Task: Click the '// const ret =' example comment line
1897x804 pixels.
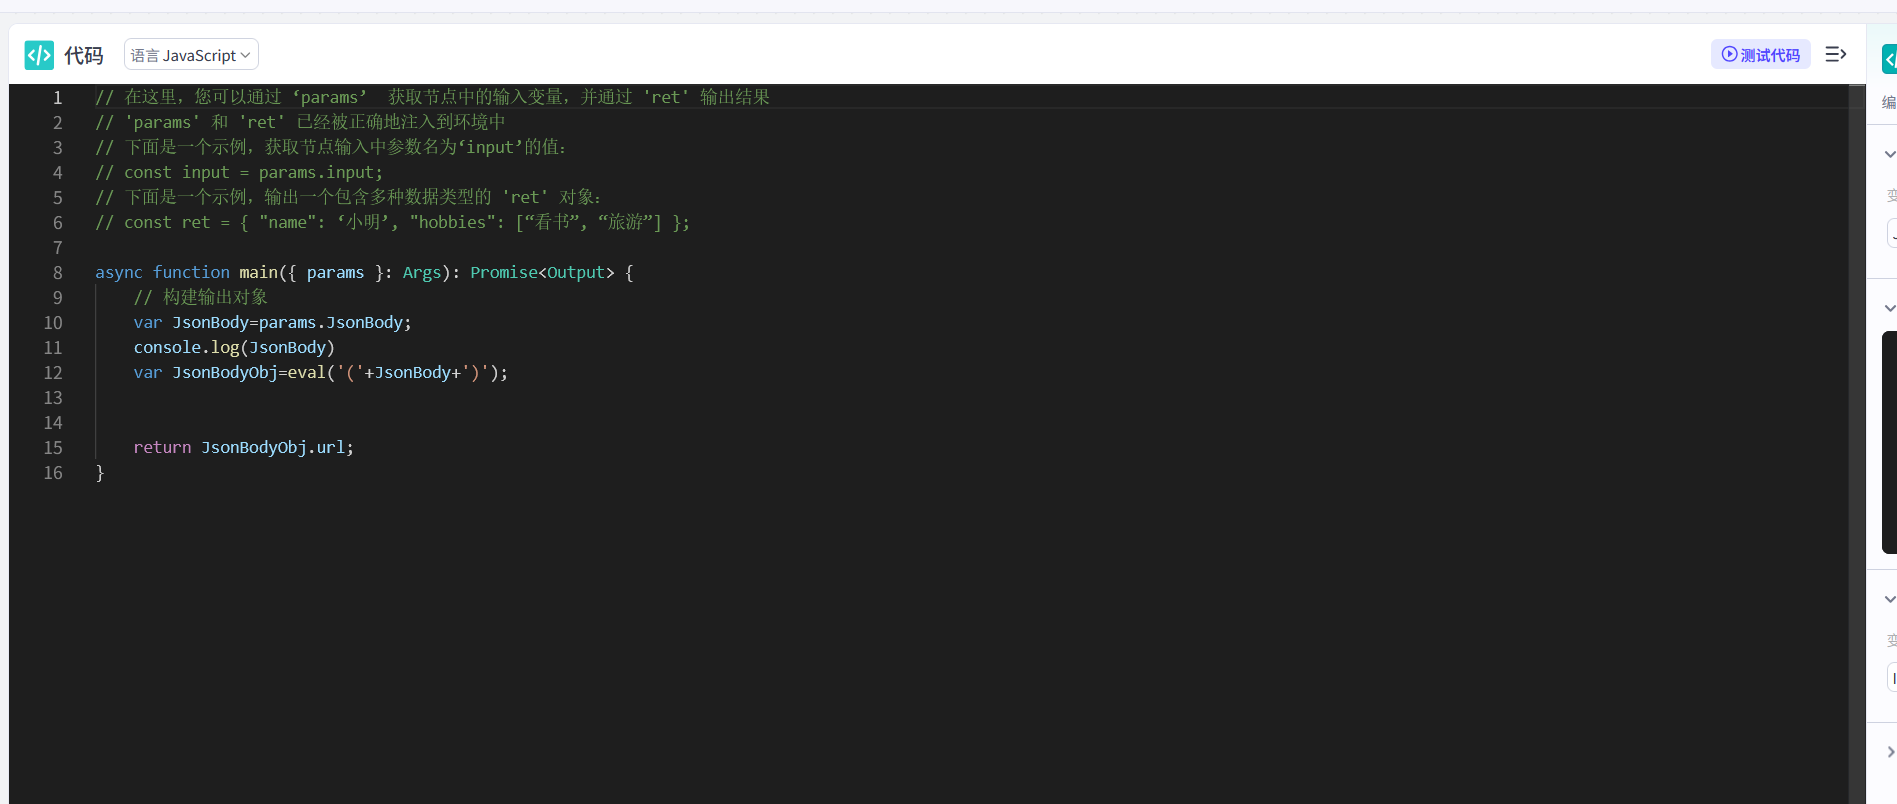Action: pyautogui.click(x=392, y=223)
